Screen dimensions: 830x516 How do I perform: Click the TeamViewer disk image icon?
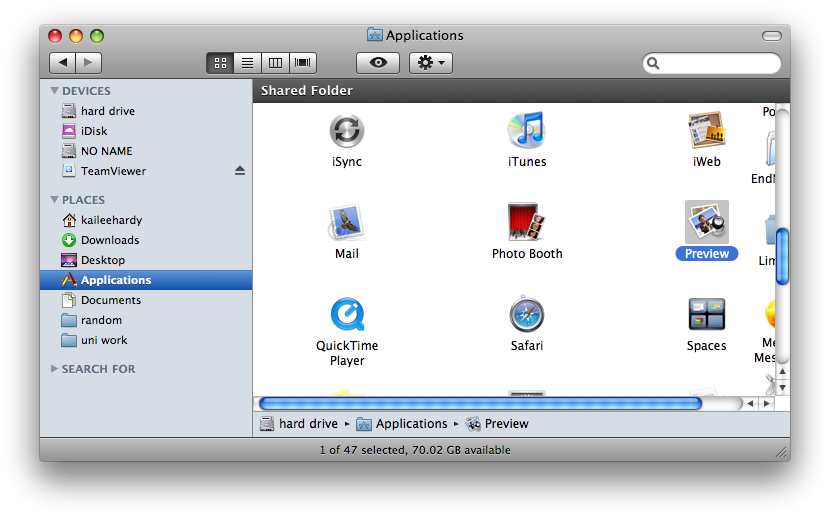69,170
